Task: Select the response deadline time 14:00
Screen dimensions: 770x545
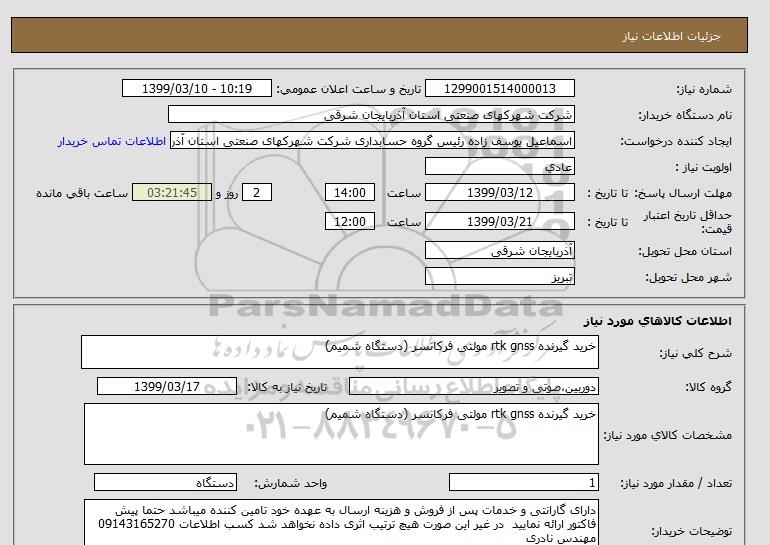Action: coord(352,193)
